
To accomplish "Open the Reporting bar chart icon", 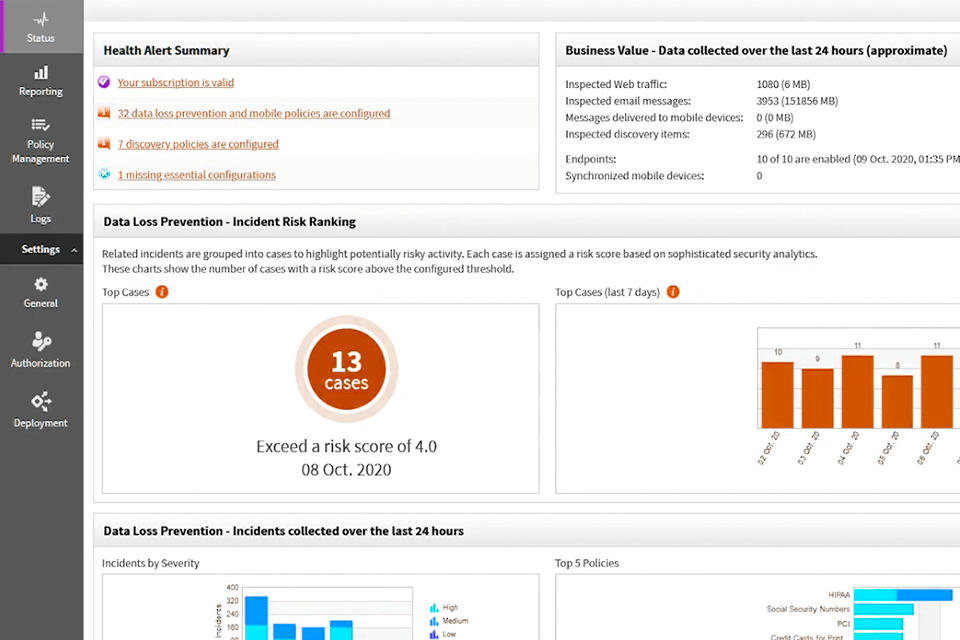I will 41,73.
